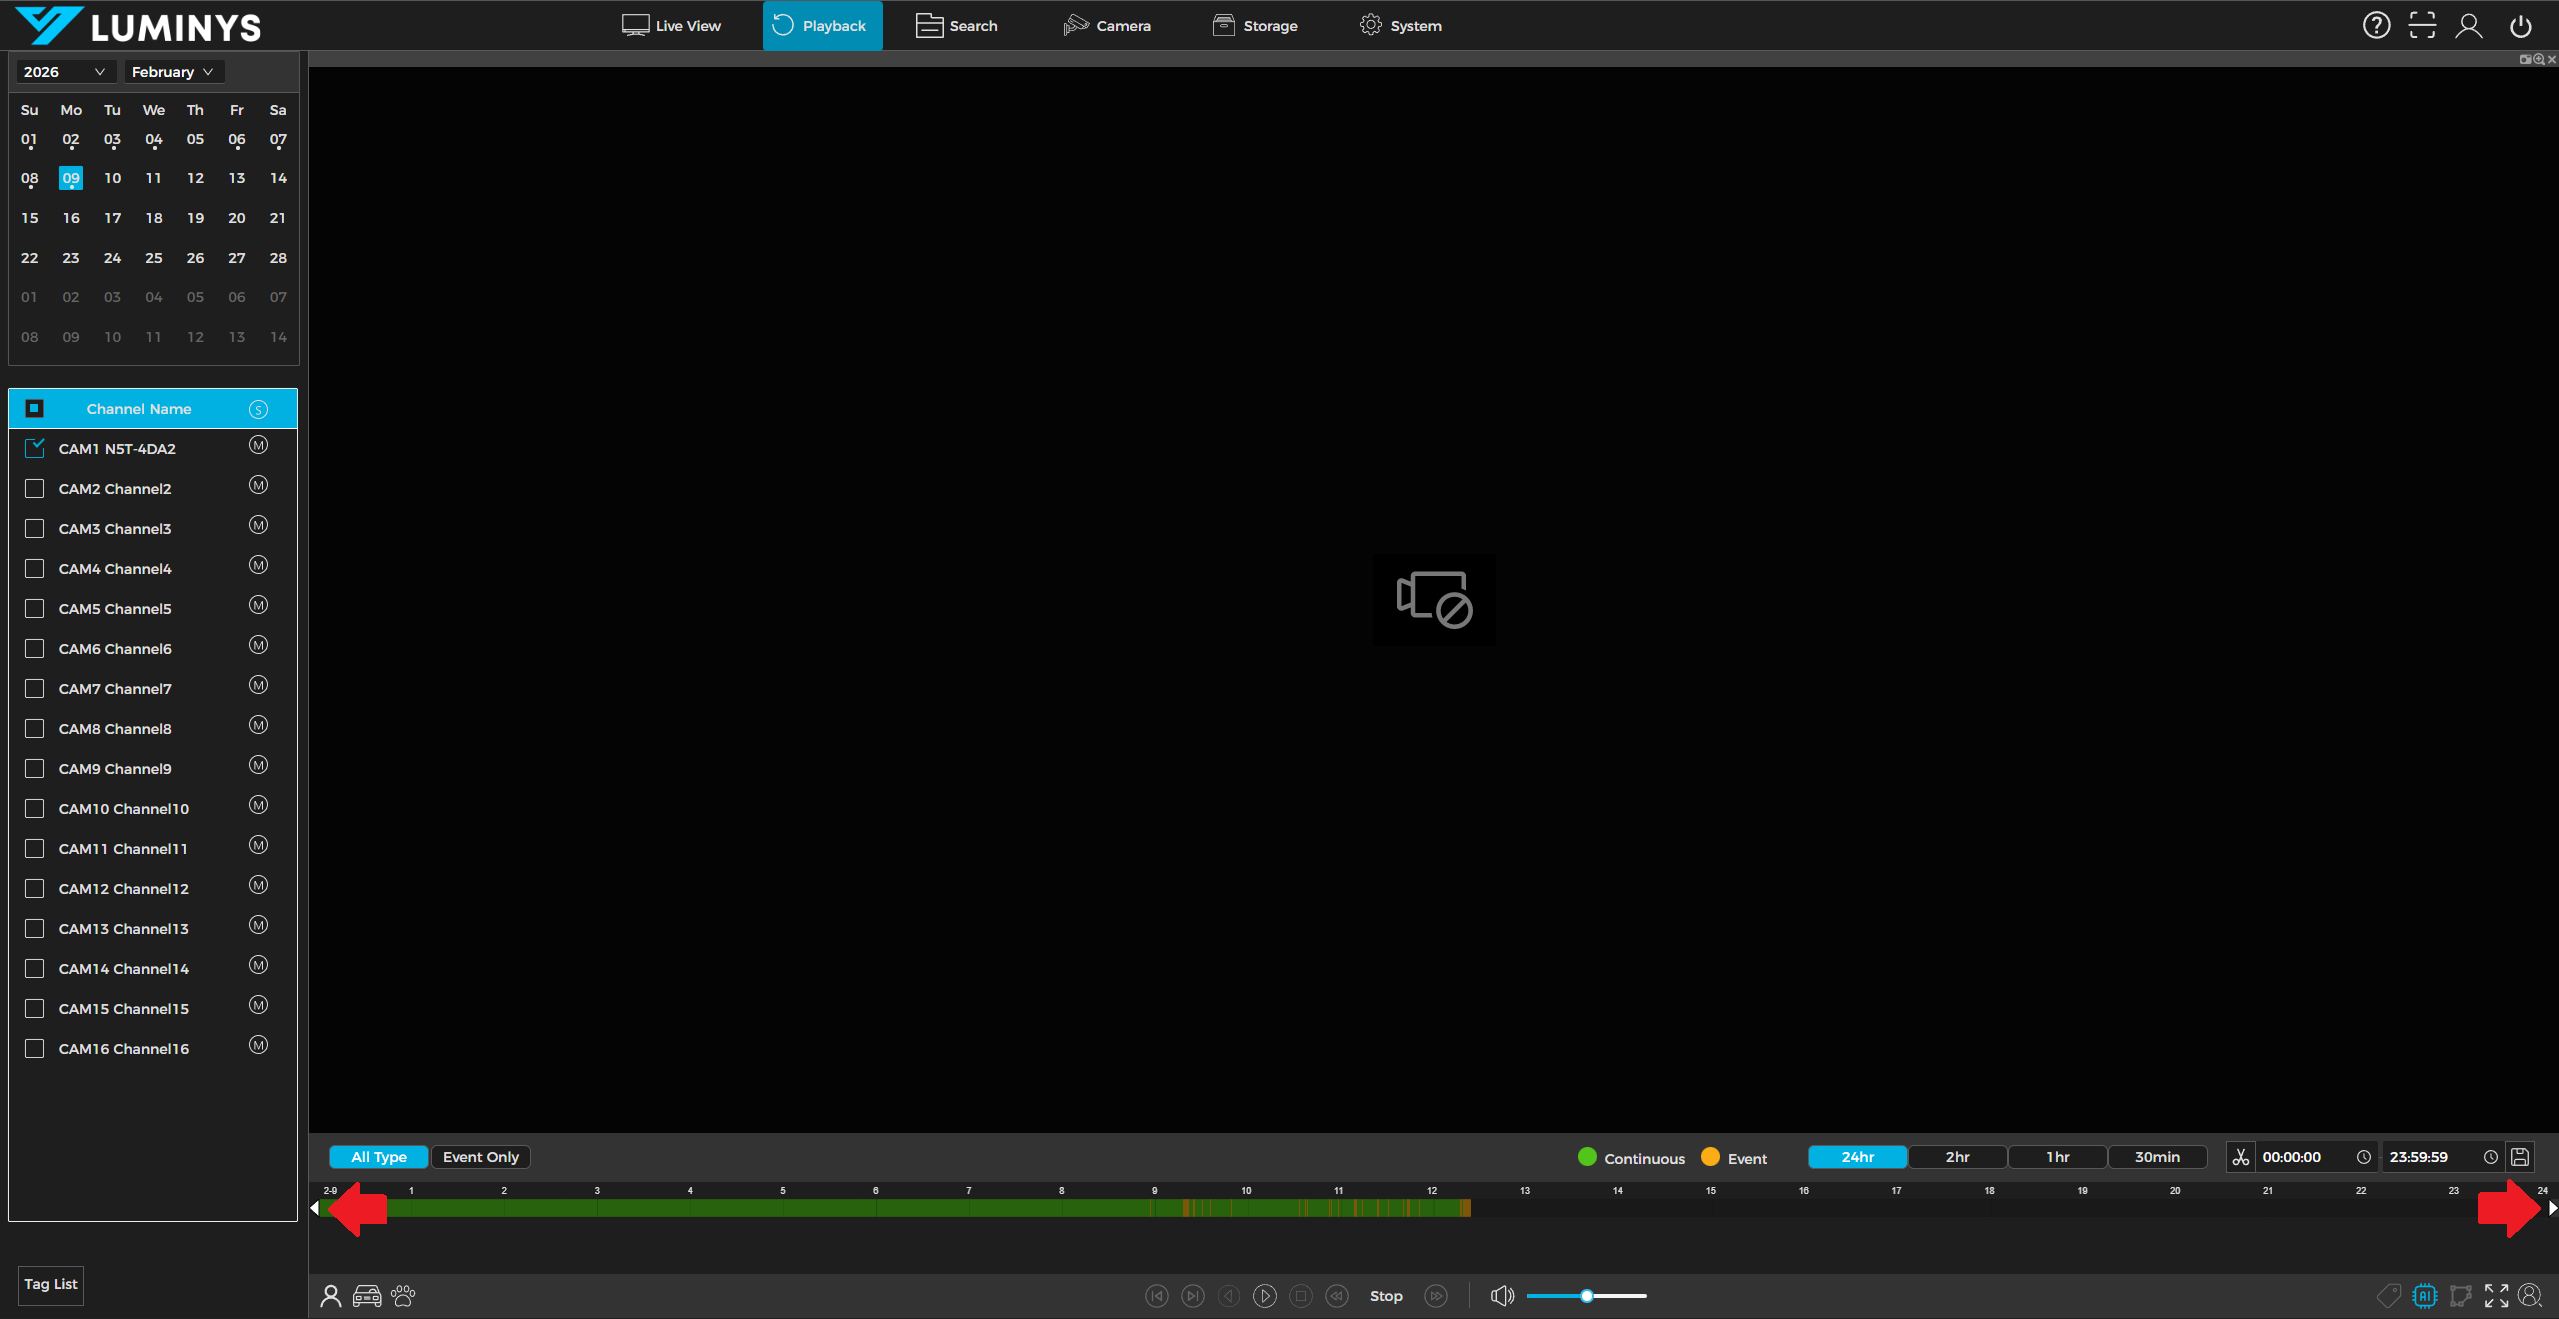Click the Event Only button

pos(480,1157)
